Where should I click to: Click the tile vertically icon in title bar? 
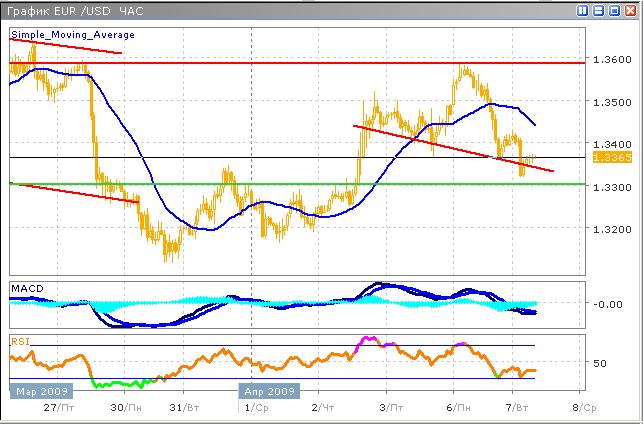(x=583, y=10)
